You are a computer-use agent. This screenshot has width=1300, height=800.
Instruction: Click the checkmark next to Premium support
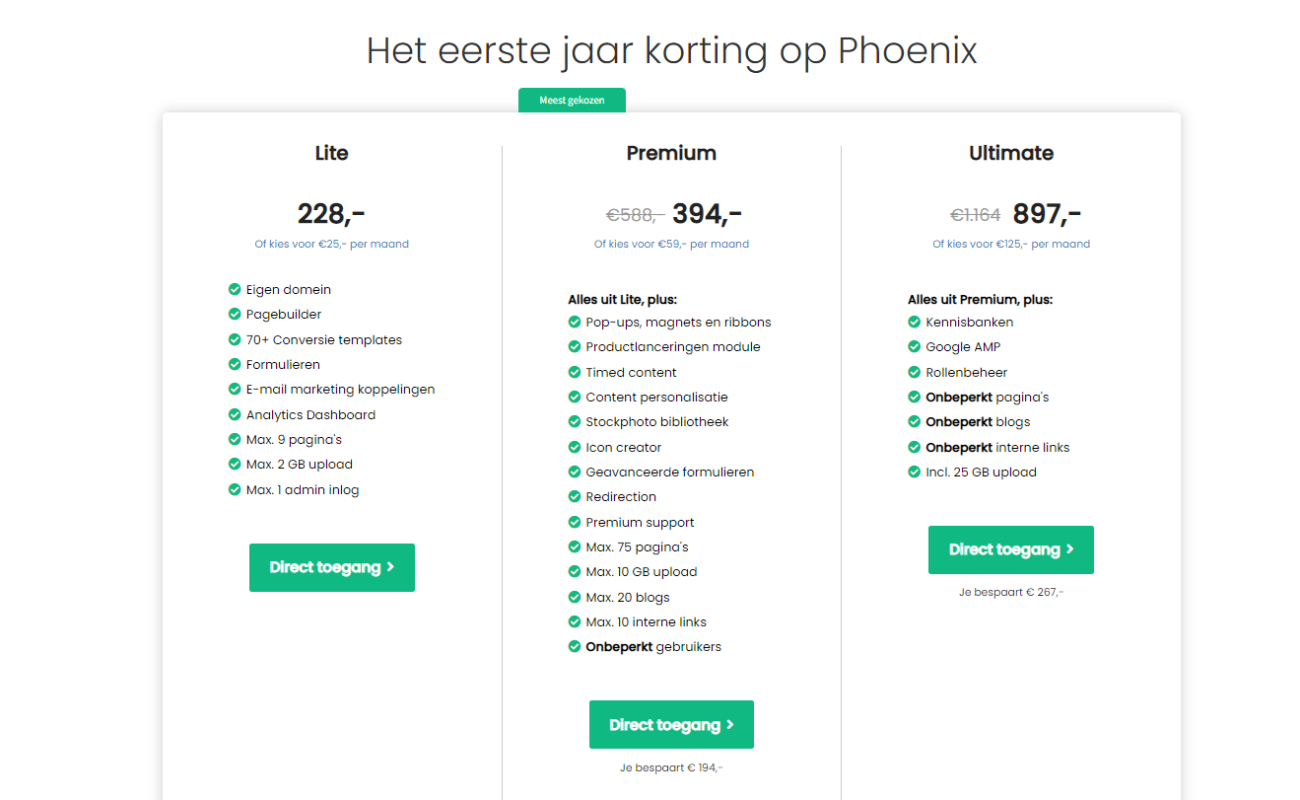tap(574, 522)
